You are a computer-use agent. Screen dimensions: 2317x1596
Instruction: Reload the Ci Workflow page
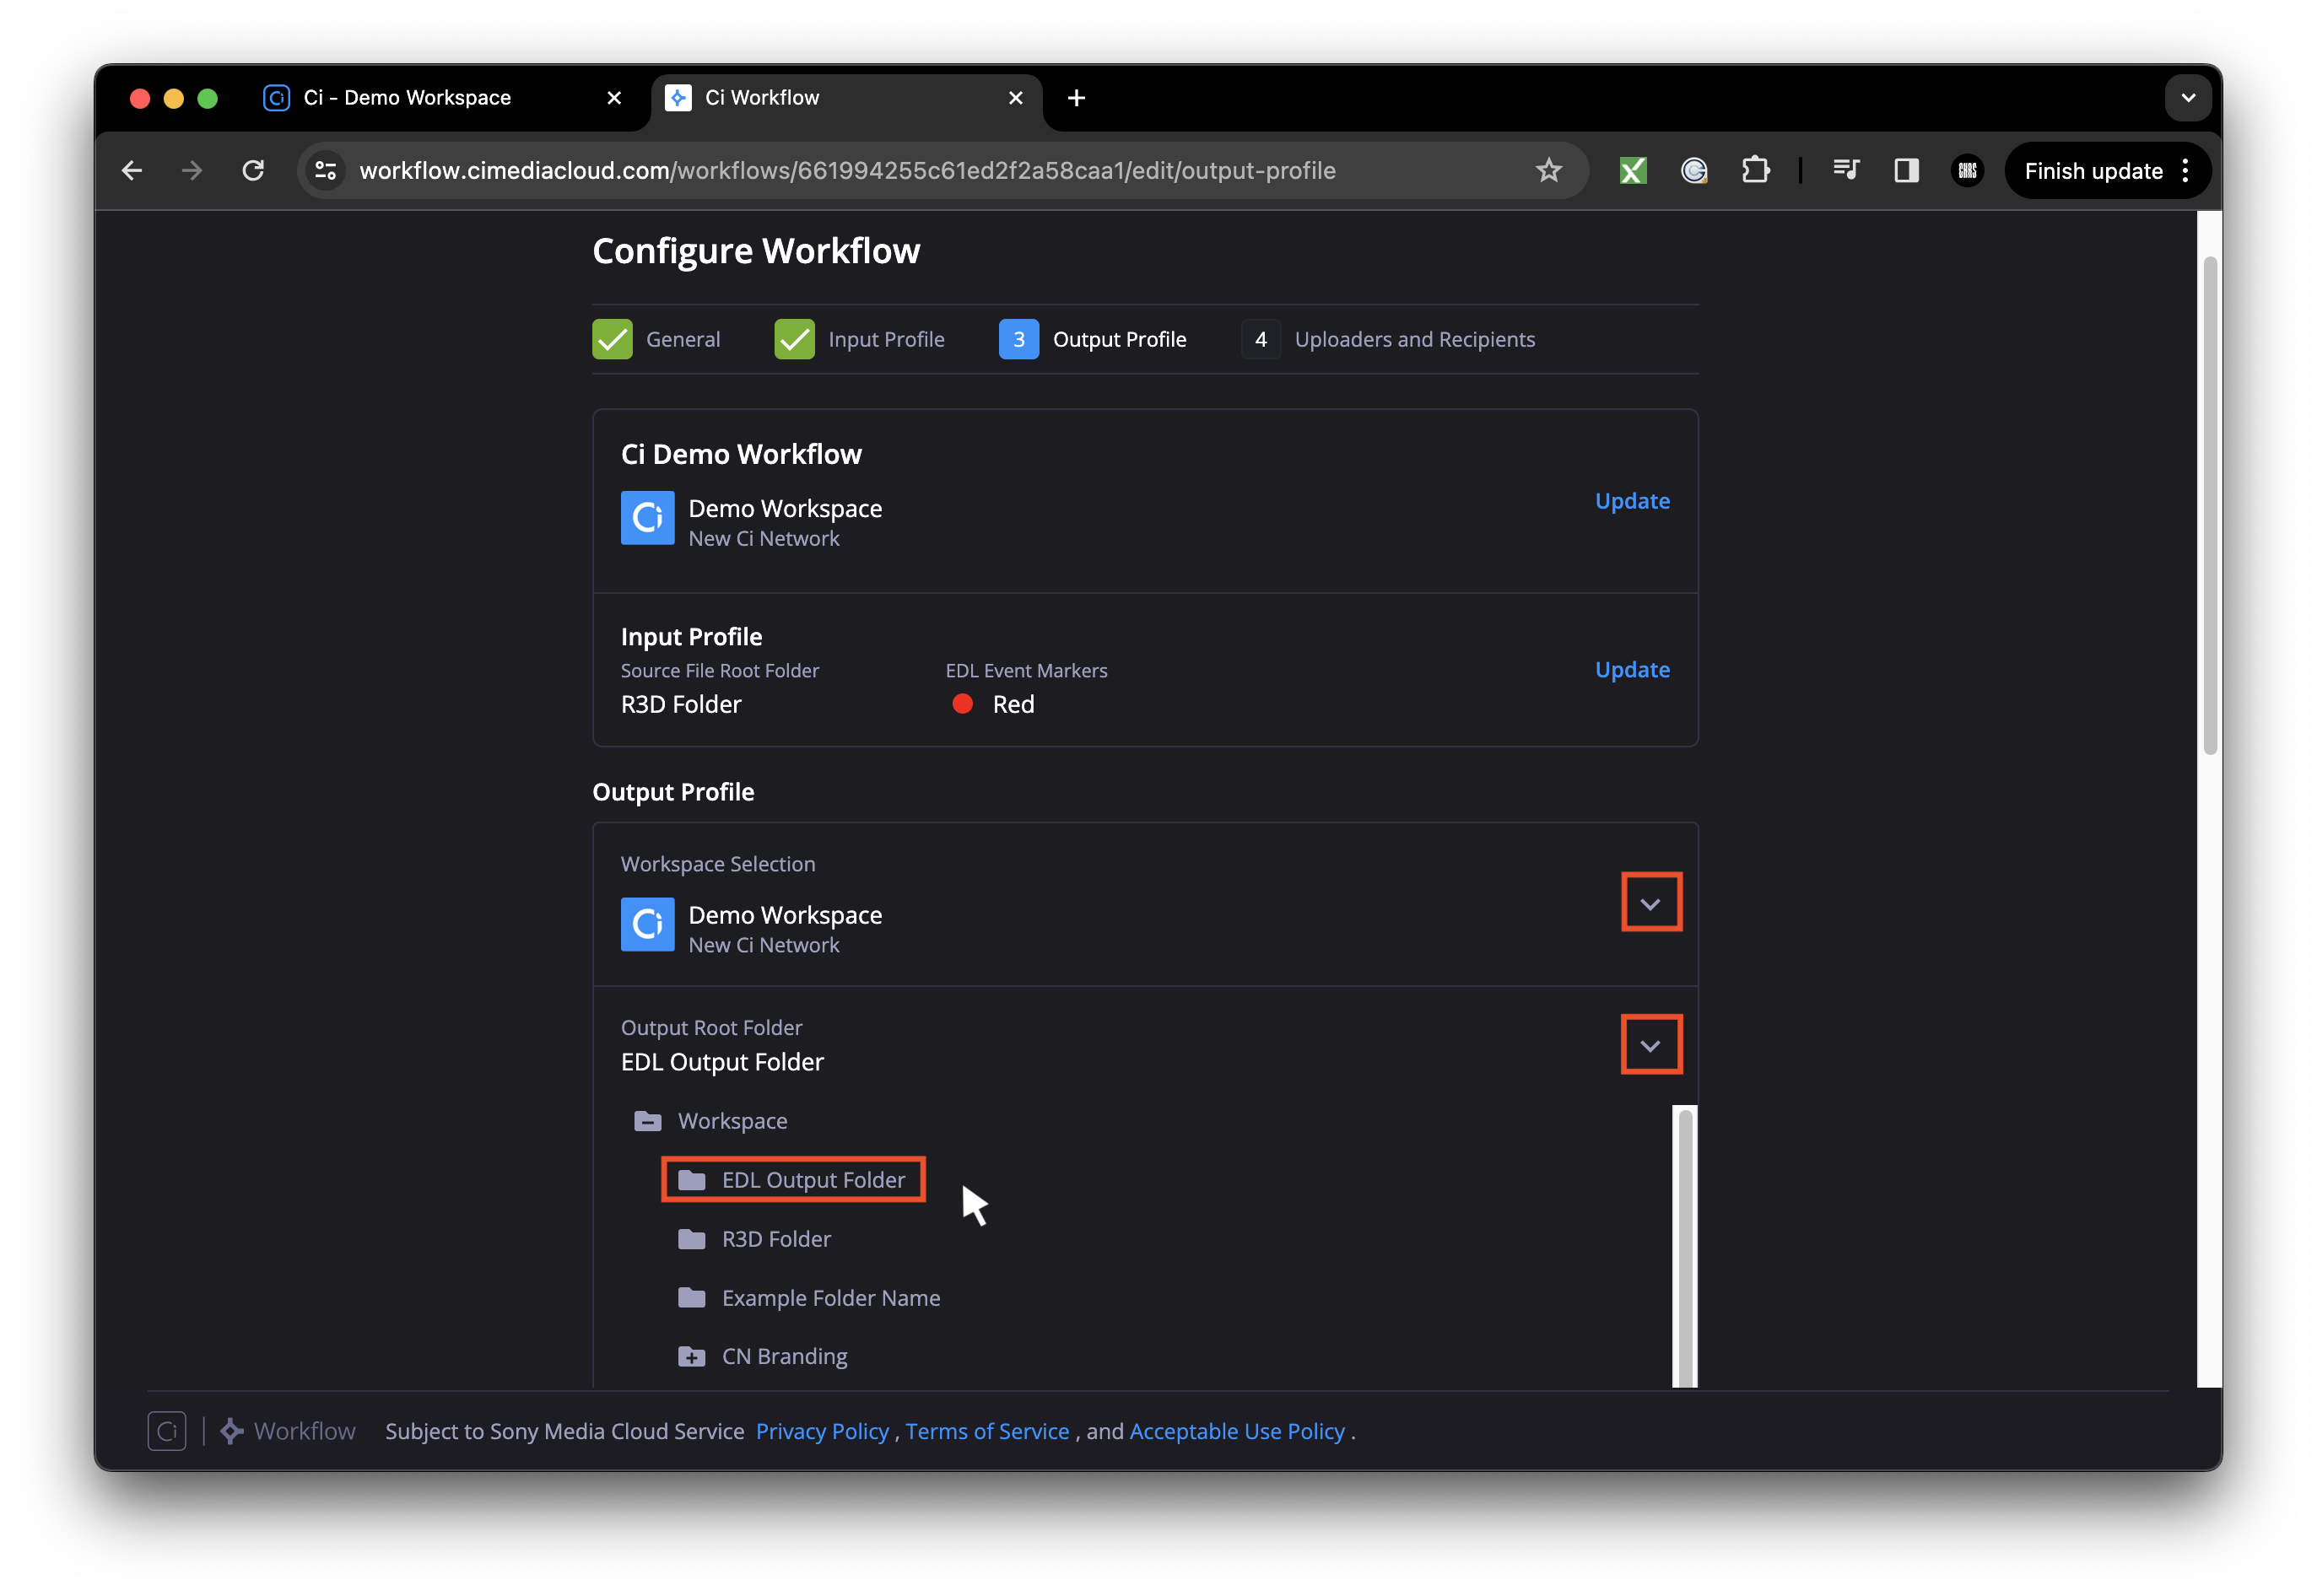pos(253,171)
